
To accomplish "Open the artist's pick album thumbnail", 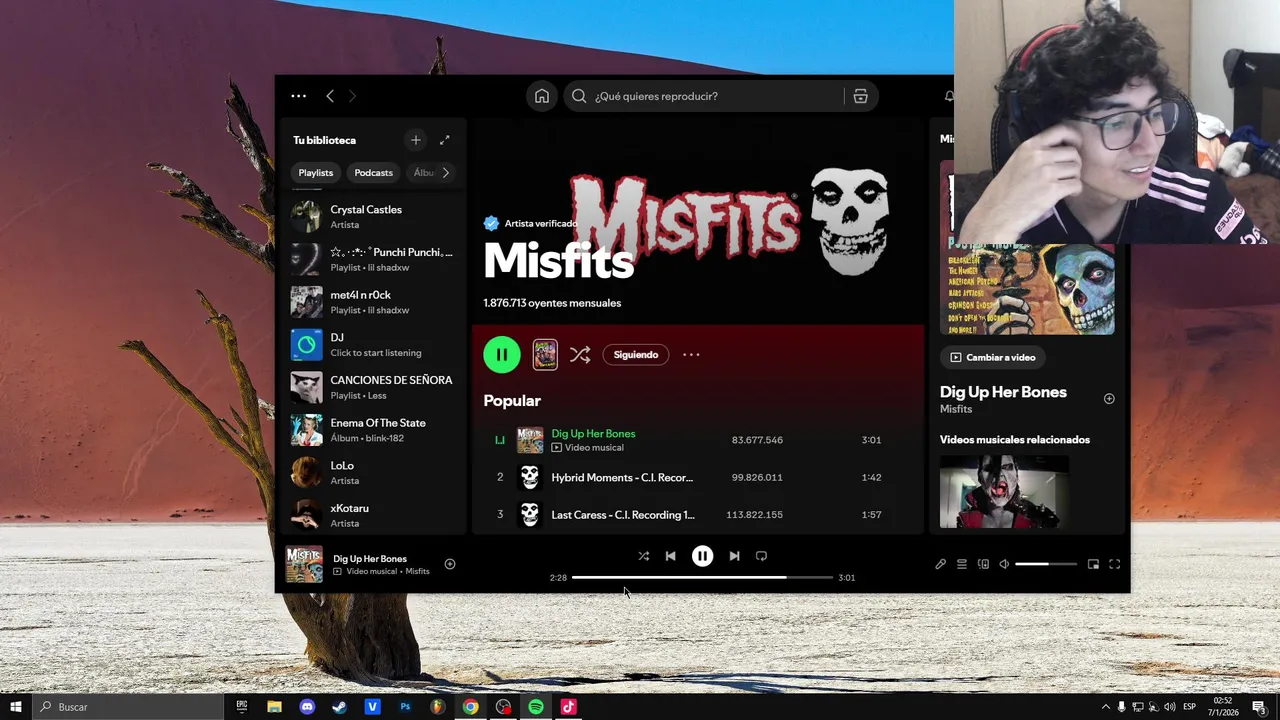I will click(545, 354).
